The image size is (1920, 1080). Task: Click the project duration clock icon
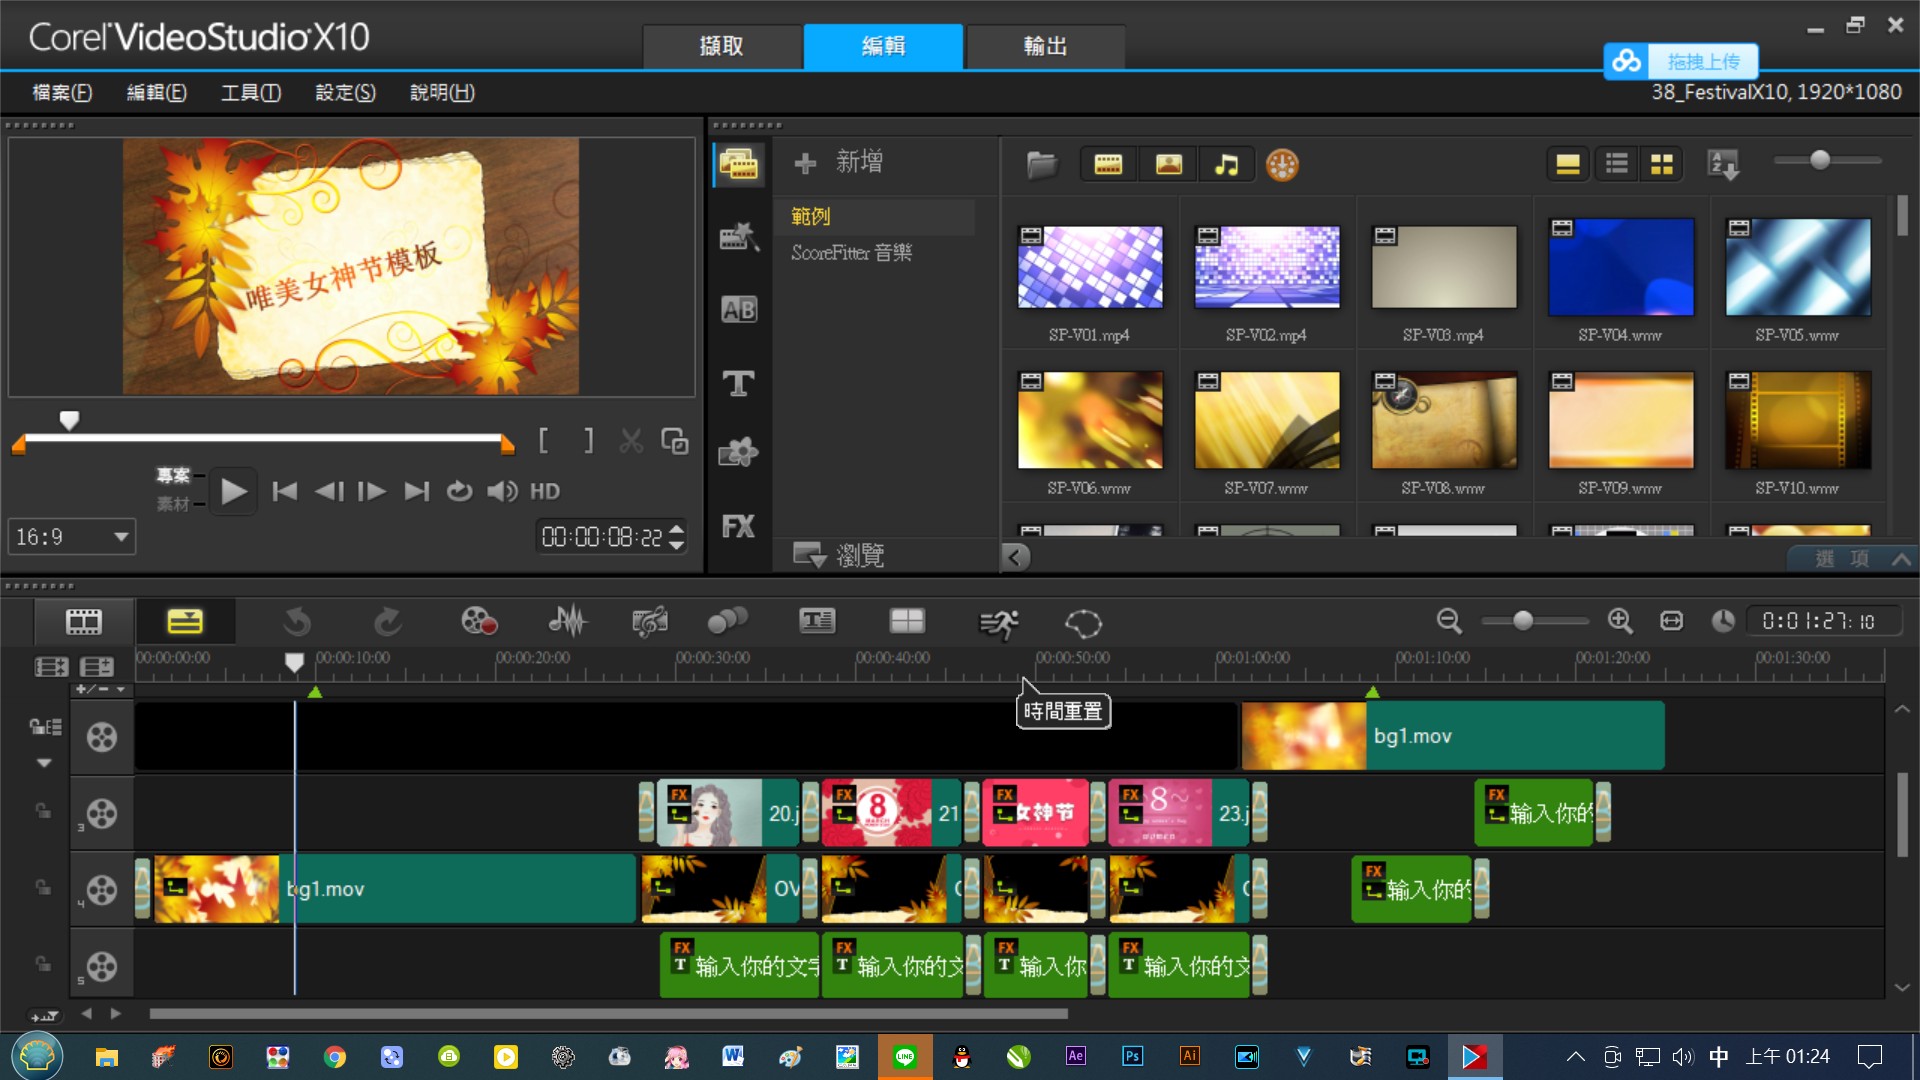click(1723, 621)
